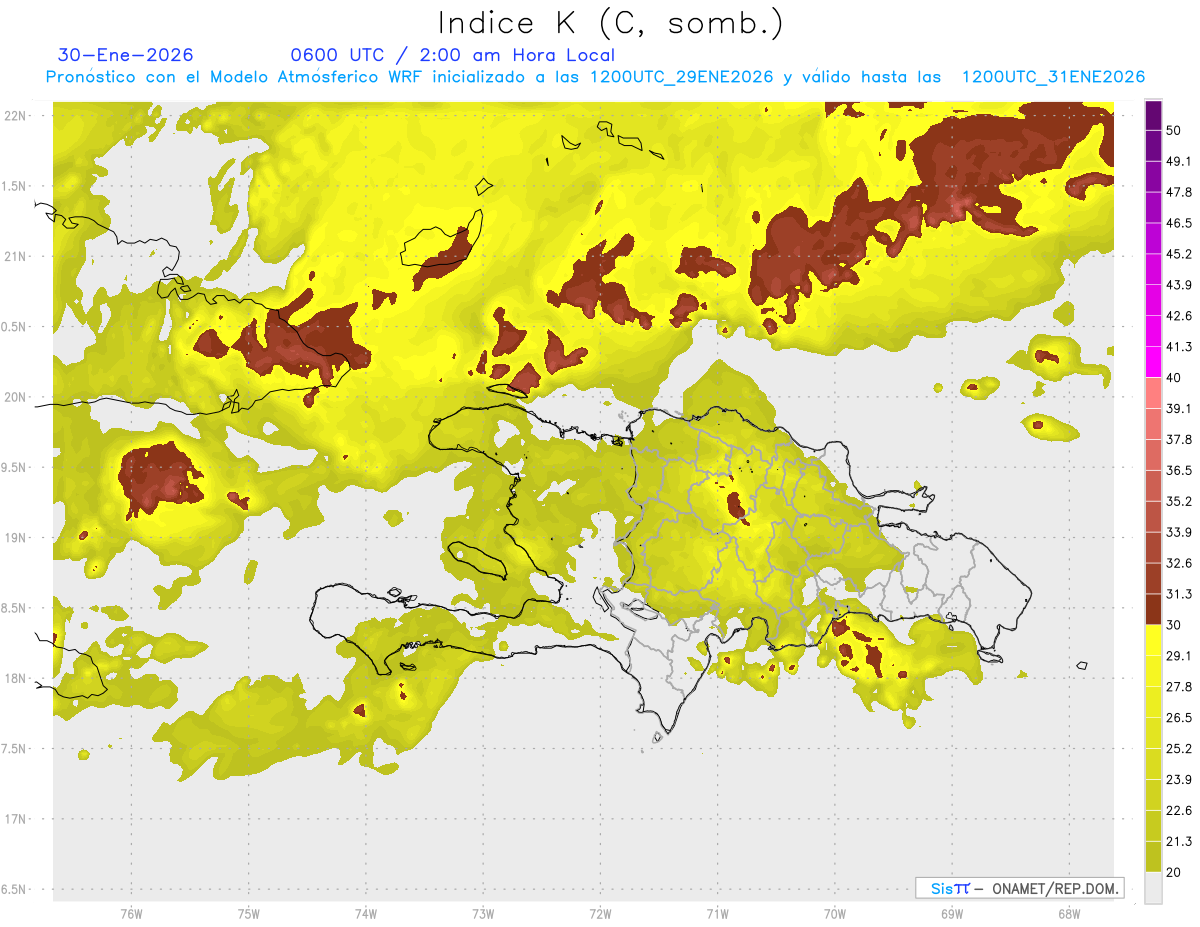Viewport: 1200px width, 927px height.
Task: Click the legend value "25.2"
Action: pyautogui.click(x=1179, y=748)
